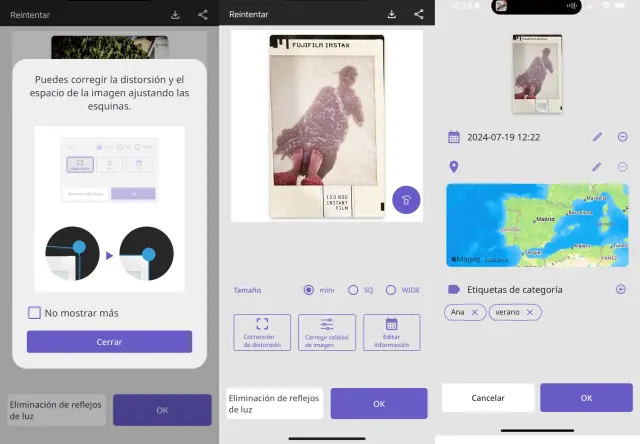
Task: Open Editar información tool
Action: point(391,332)
